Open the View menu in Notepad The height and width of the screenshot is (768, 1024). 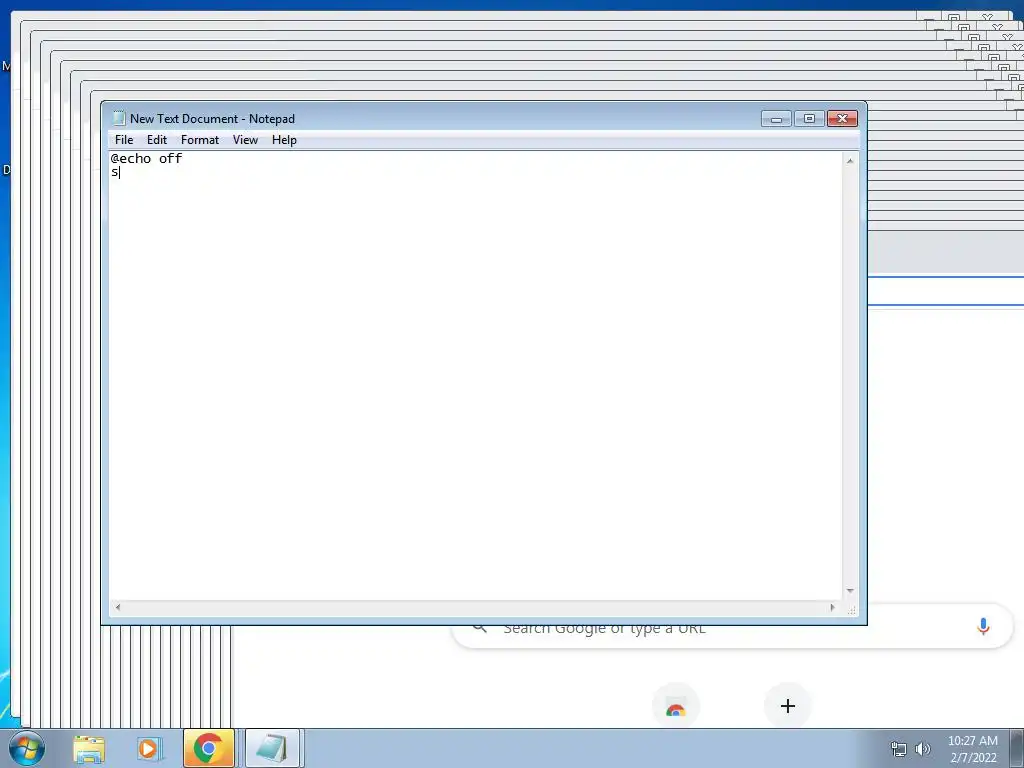[x=246, y=140]
